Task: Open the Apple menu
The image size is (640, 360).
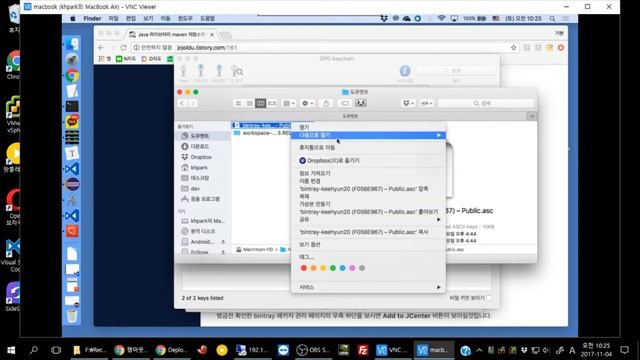Action: click(x=73, y=18)
